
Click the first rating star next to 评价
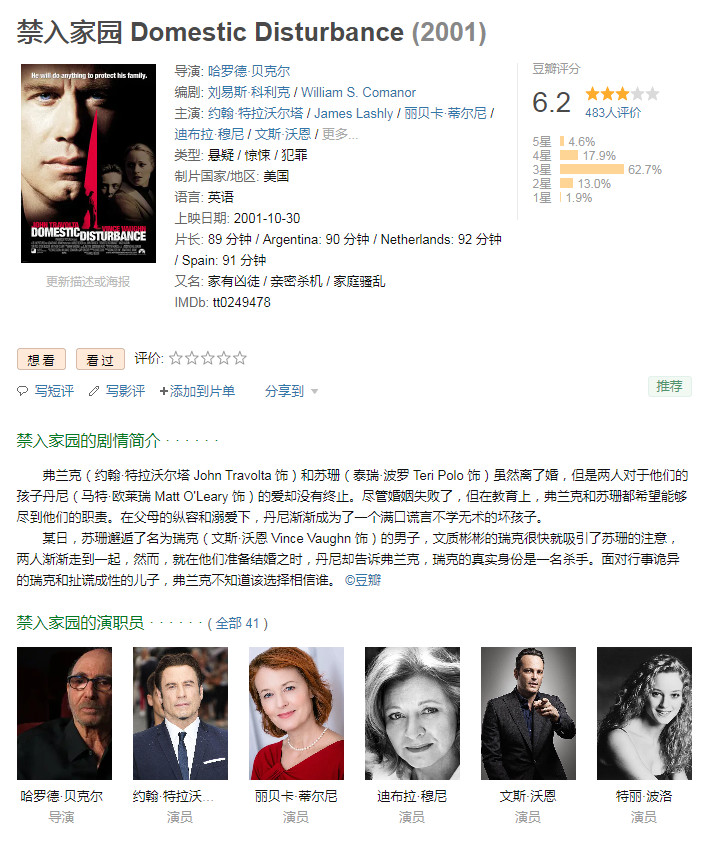tap(176, 358)
